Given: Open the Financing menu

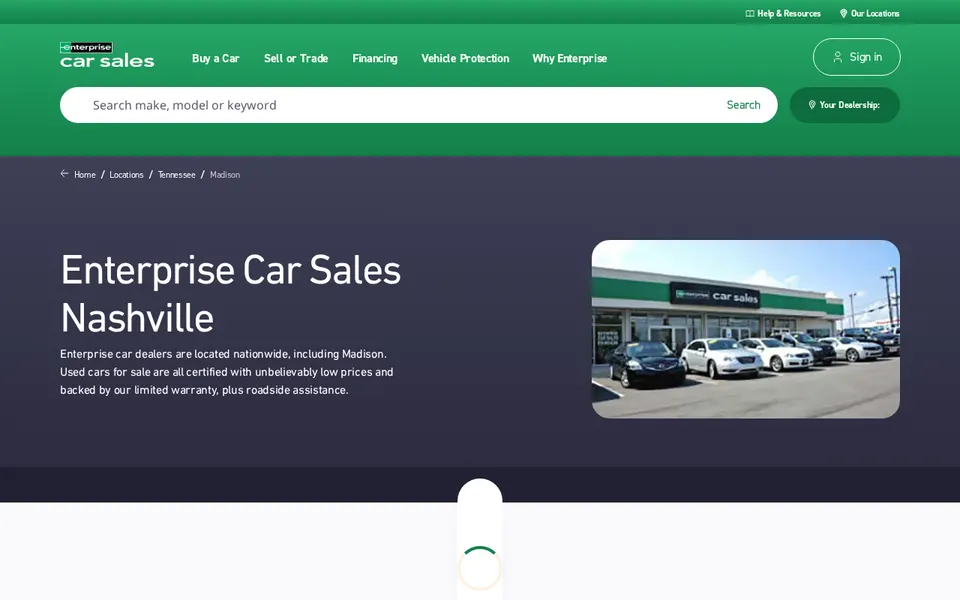Looking at the screenshot, I should point(375,59).
